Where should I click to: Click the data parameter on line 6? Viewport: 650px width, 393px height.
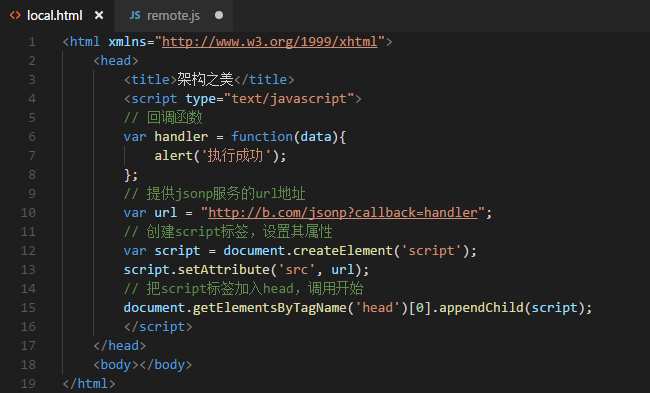click(316, 136)
